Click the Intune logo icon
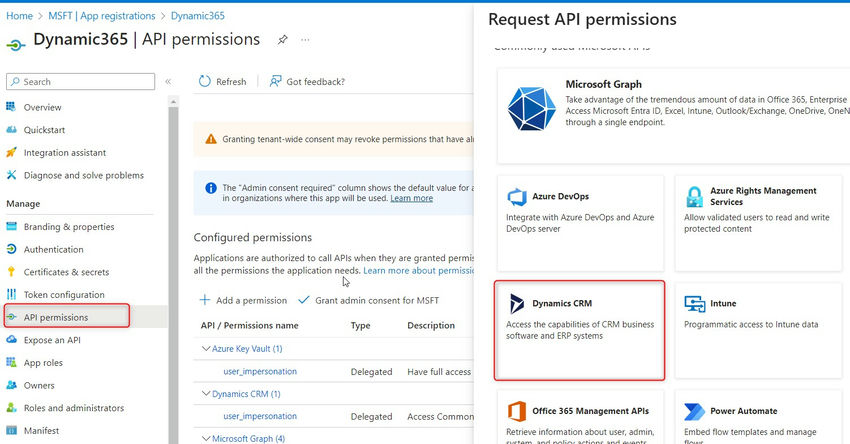Screen dimensions: 850x444 coord(694,304)
